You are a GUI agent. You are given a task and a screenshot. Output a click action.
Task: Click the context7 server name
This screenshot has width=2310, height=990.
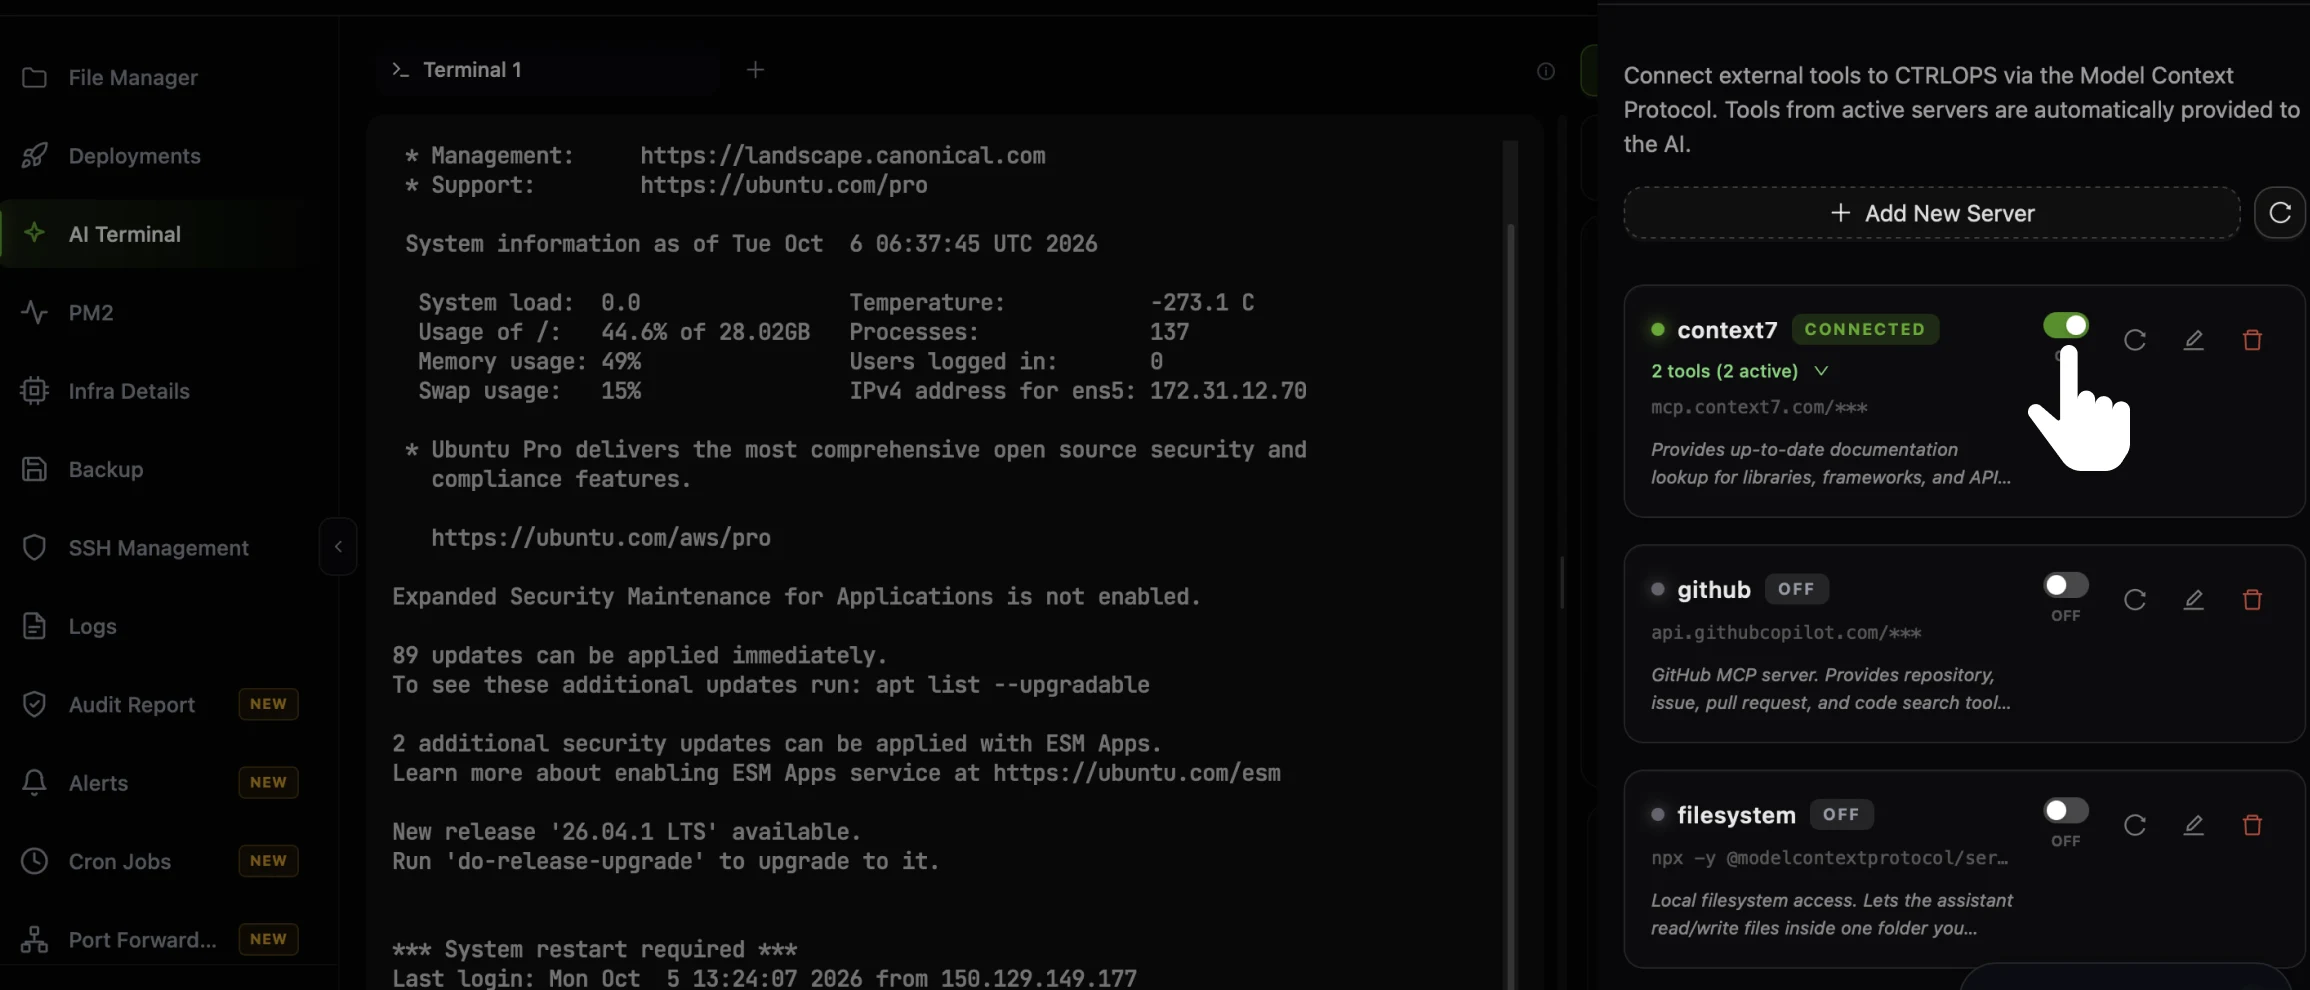click(x=1727, y=330)
